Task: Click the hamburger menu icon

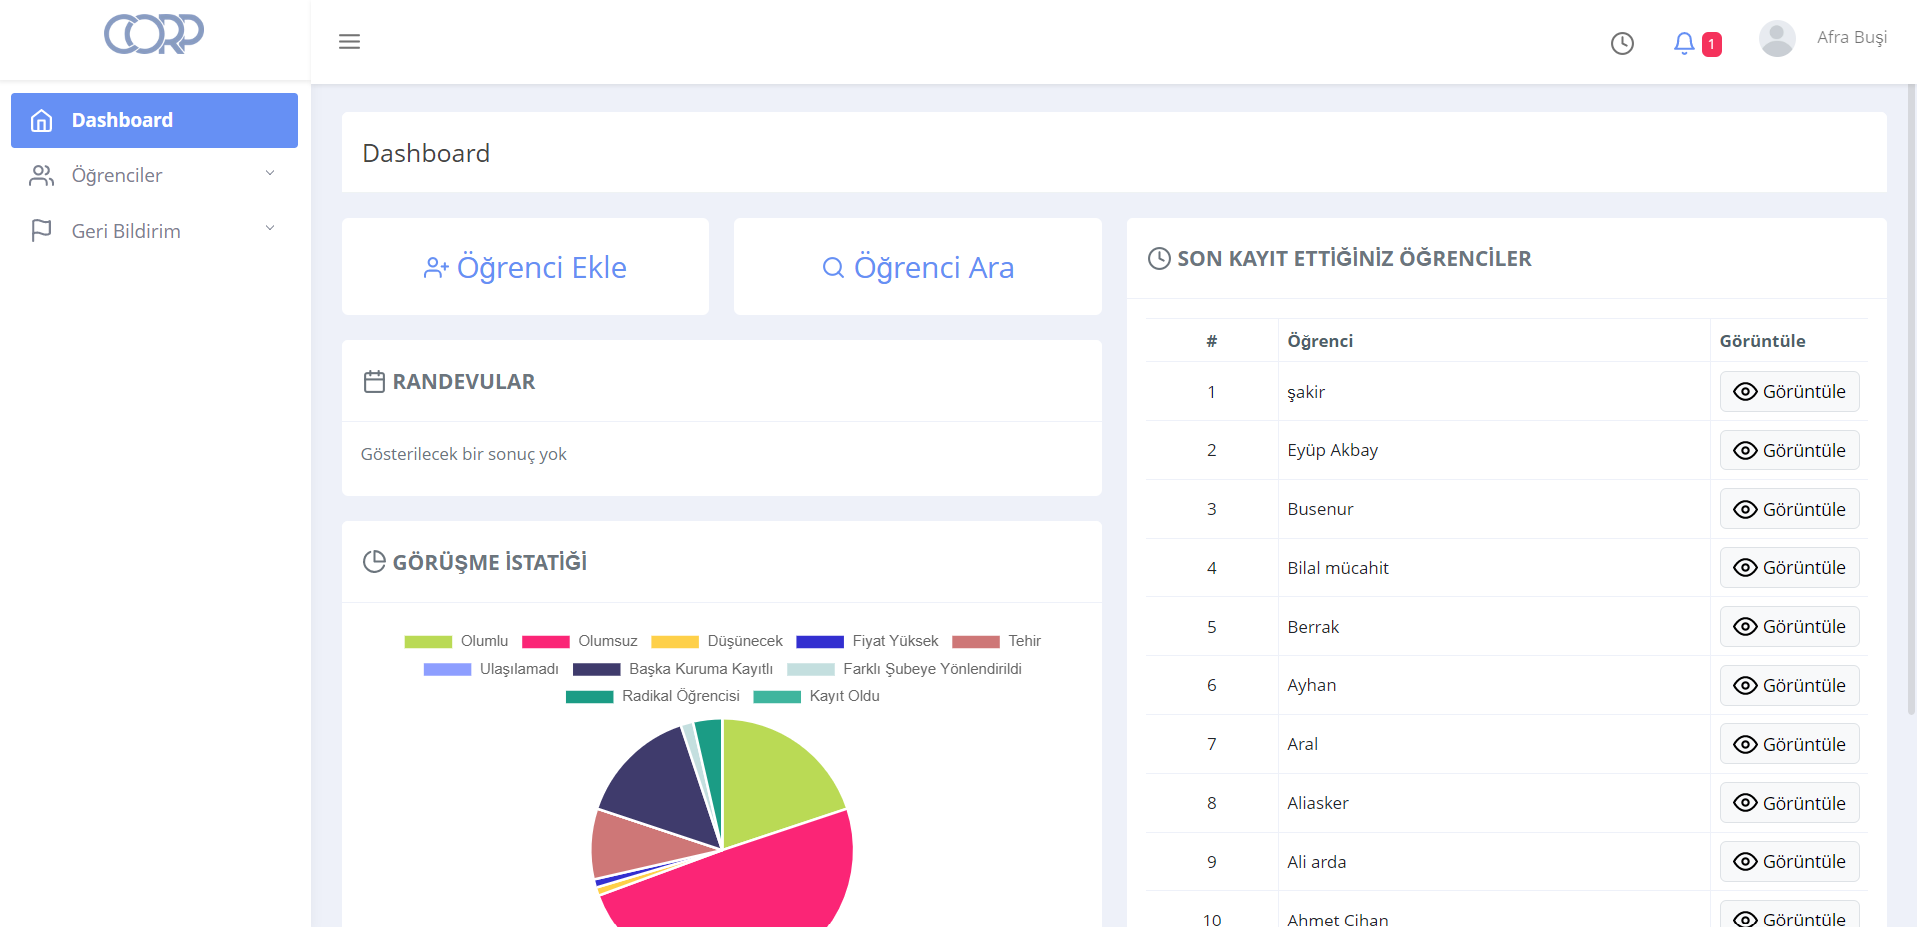Action: tap(349, 42)
